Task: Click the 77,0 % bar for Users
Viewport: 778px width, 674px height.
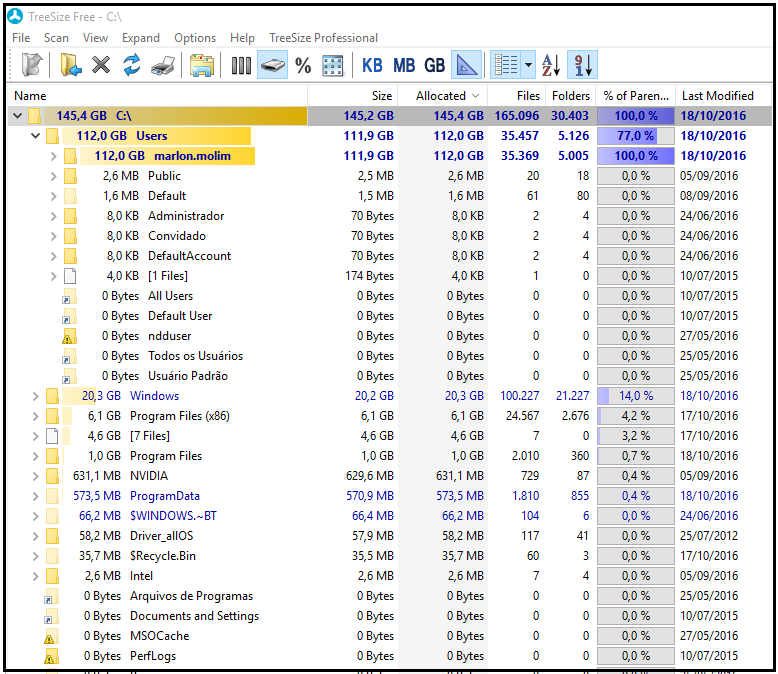Action: (x=636, y=136)
